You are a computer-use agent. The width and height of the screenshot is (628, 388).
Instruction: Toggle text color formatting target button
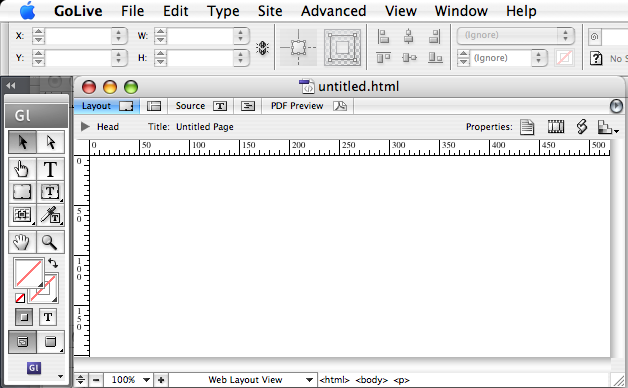[48, 317]
